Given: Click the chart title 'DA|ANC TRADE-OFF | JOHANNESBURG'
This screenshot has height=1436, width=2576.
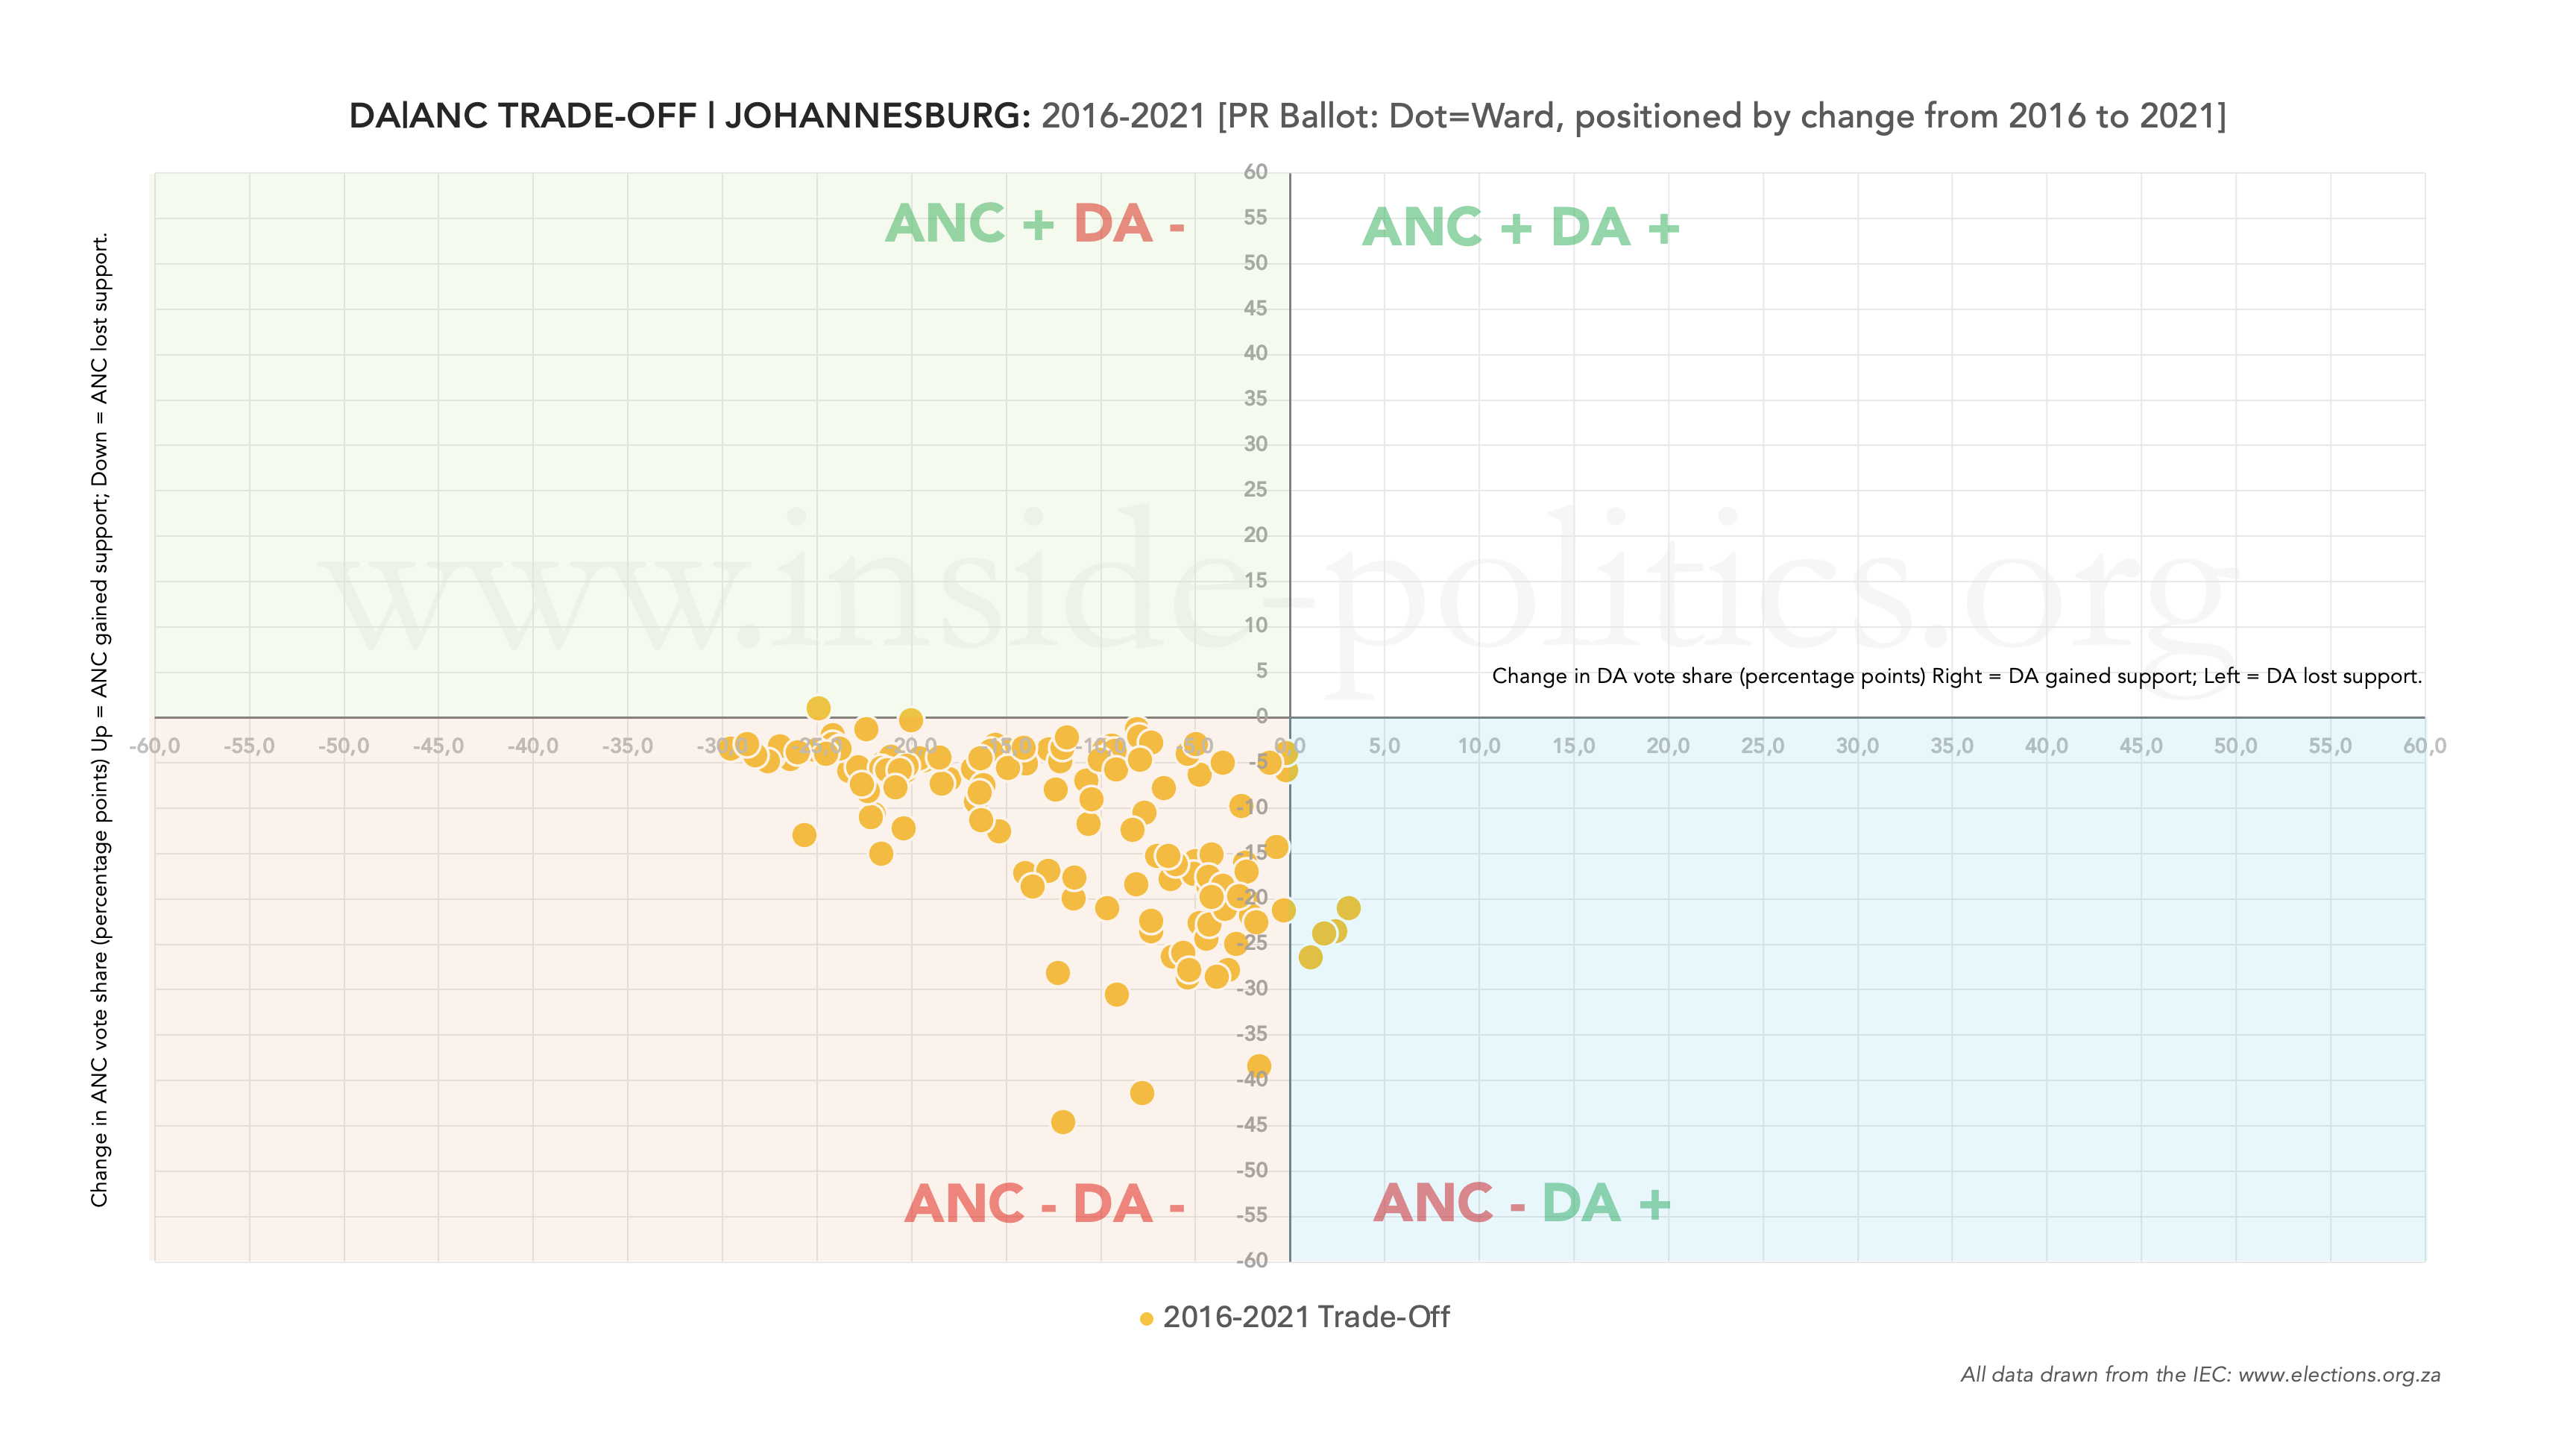Looking at the screenshot, I should pos(689,116).
